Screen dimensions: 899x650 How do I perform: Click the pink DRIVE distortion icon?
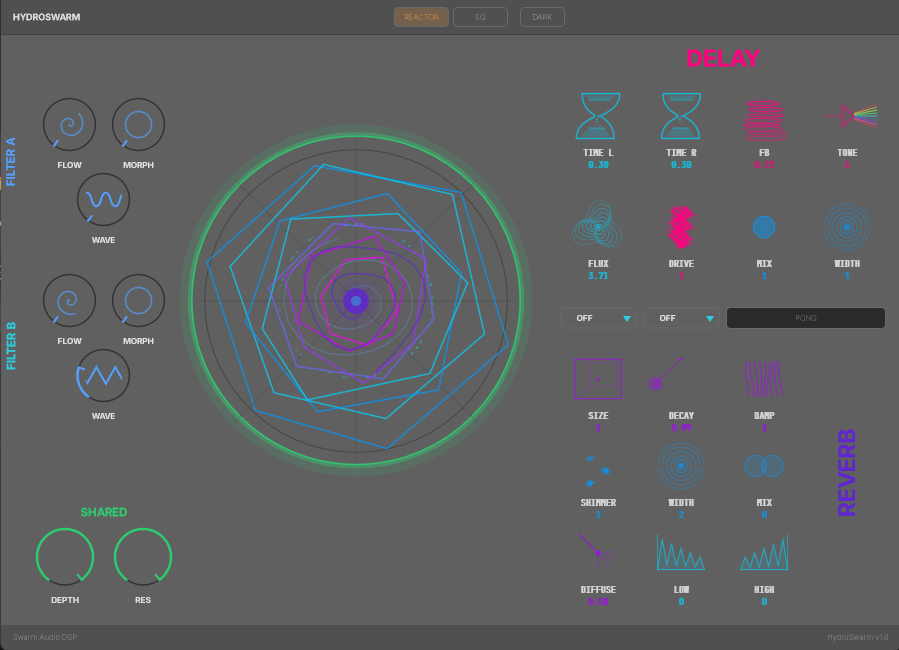pyautogui.click(x=681, y=227)
